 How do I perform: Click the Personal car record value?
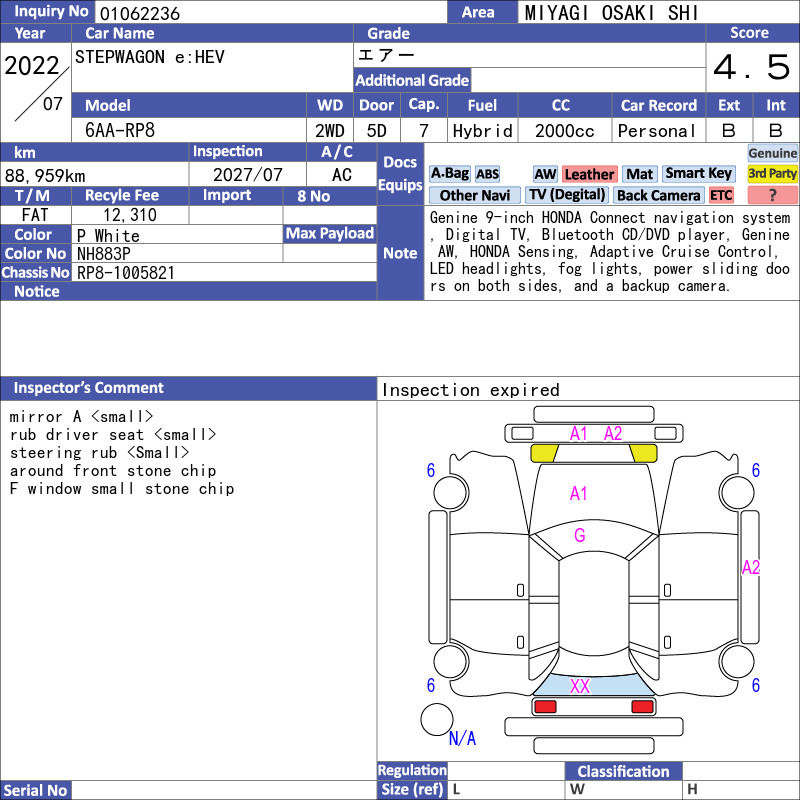point(656,131)
